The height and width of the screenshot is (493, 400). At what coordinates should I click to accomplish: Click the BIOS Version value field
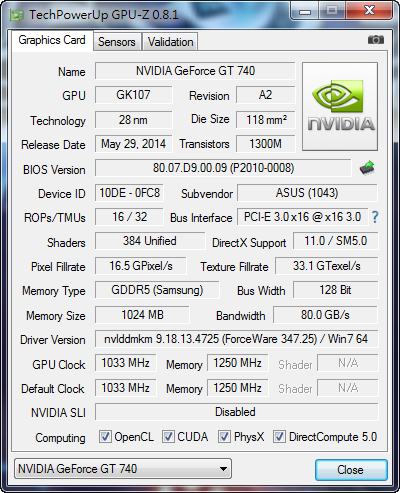click(x=223, y=168)
